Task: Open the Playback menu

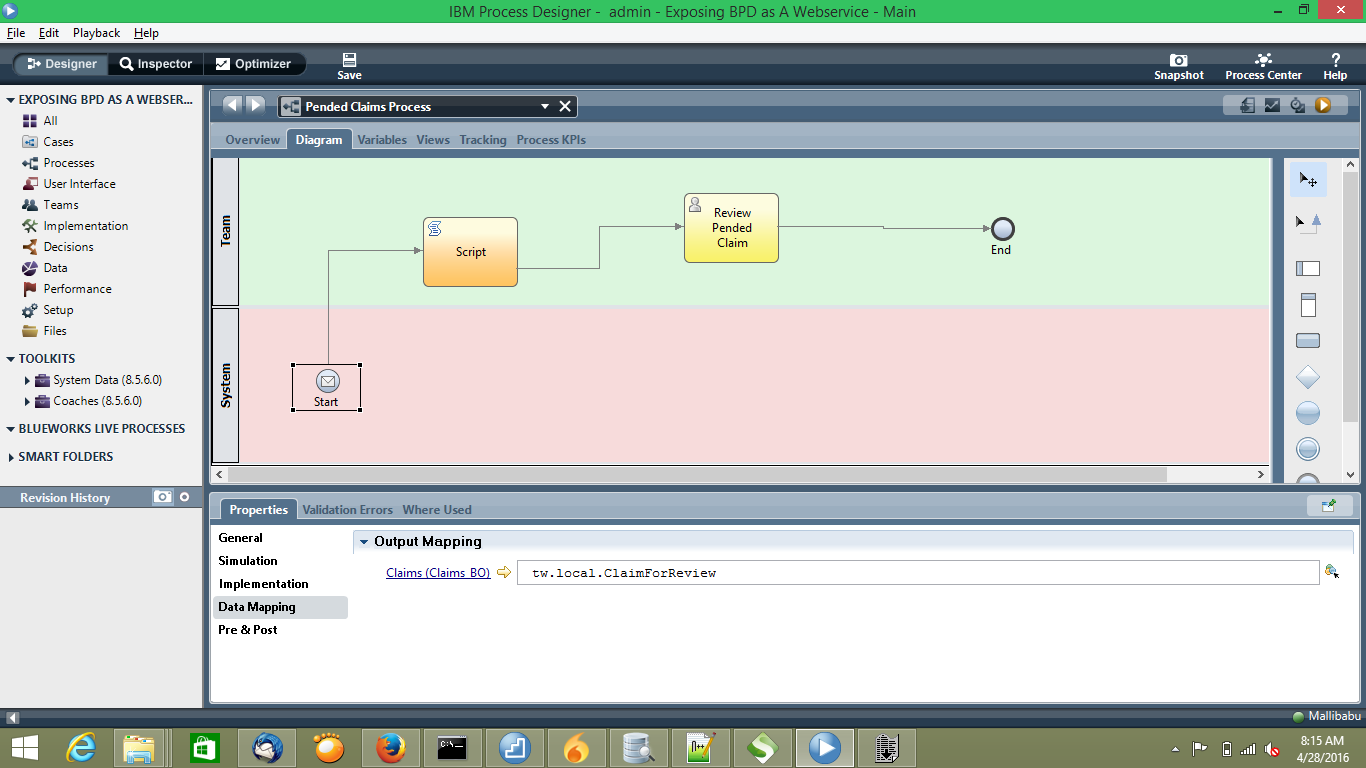Action: tap(96, 32)
